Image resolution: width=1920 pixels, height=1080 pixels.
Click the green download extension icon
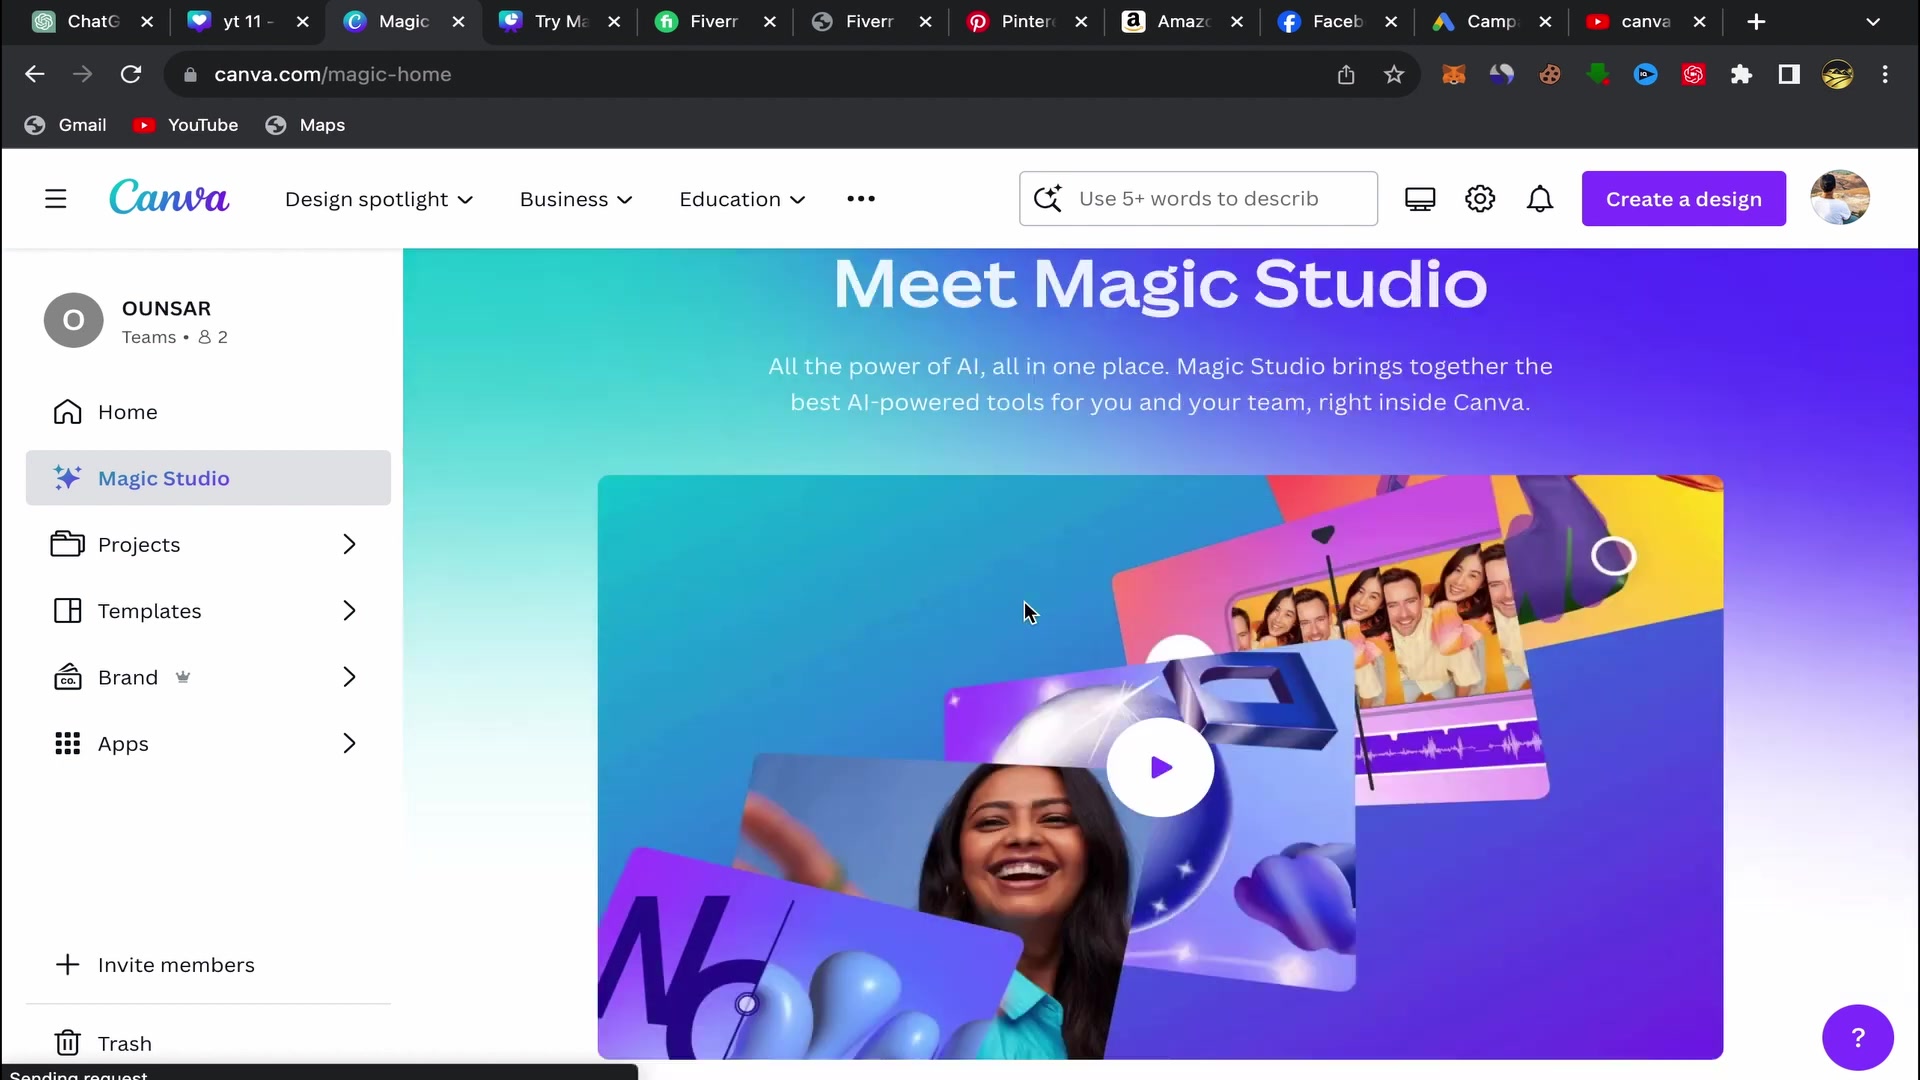click(x=1597, y=74)
